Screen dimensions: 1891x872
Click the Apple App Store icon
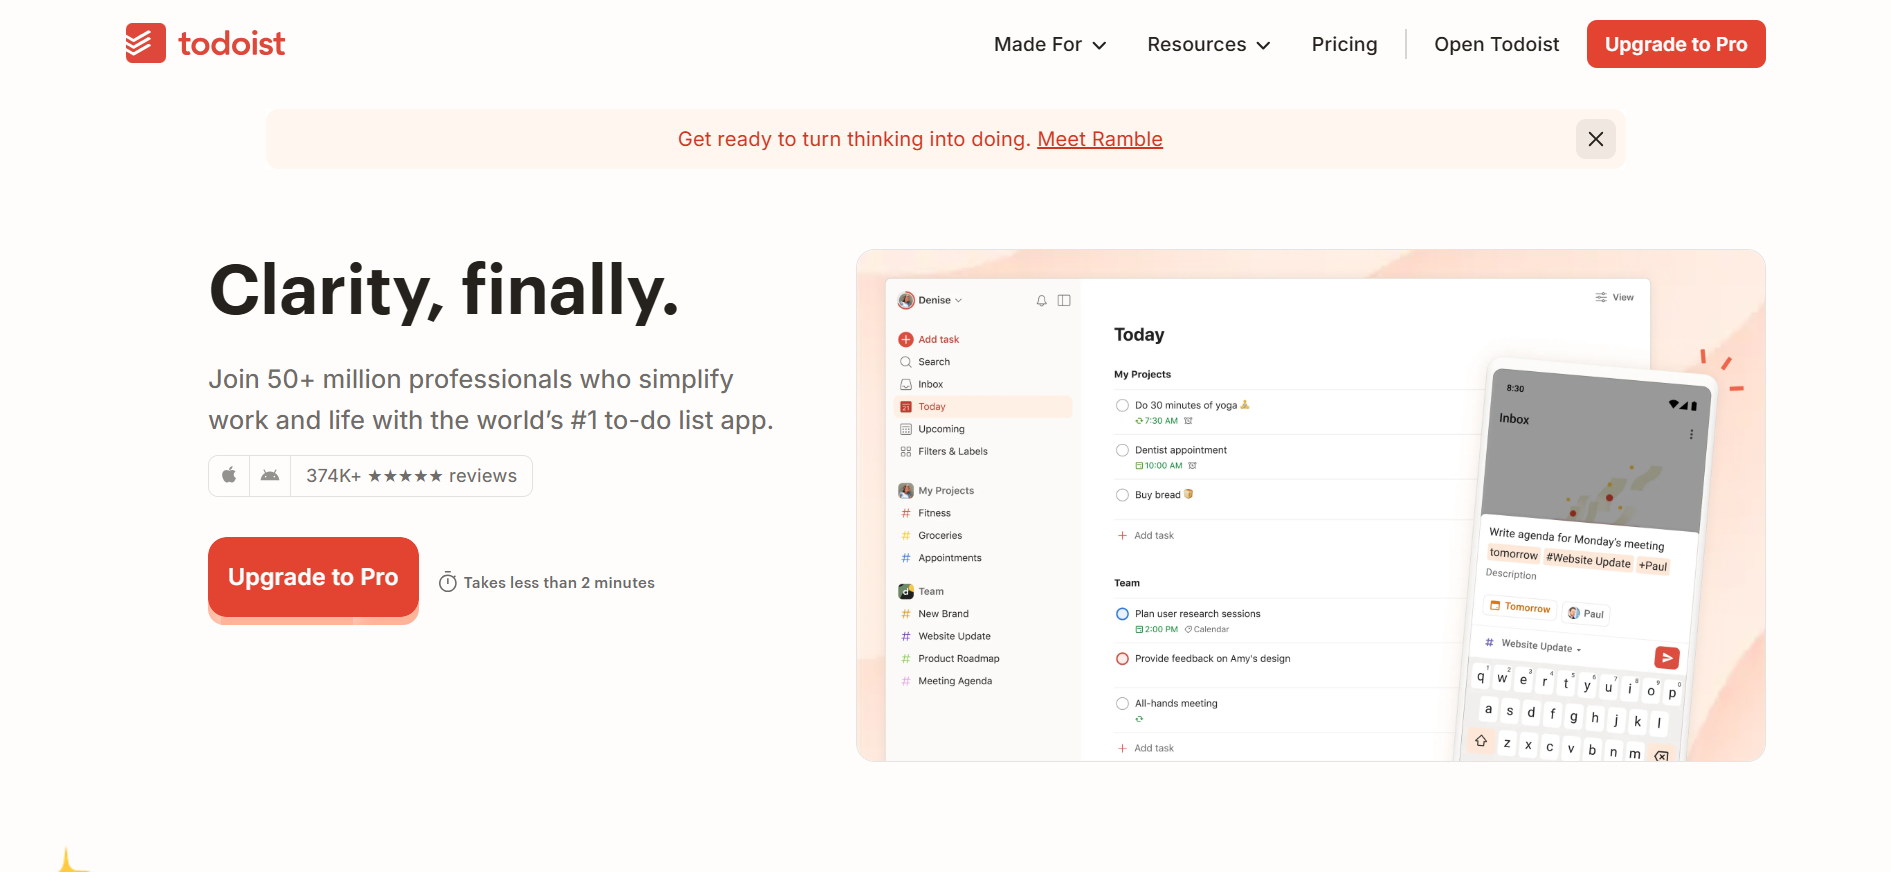[x=229, y=475]
